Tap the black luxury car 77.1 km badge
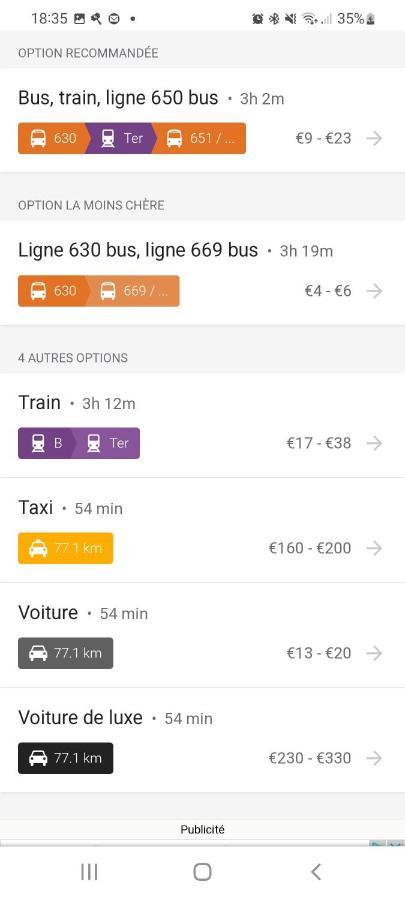 pos(65,758)
